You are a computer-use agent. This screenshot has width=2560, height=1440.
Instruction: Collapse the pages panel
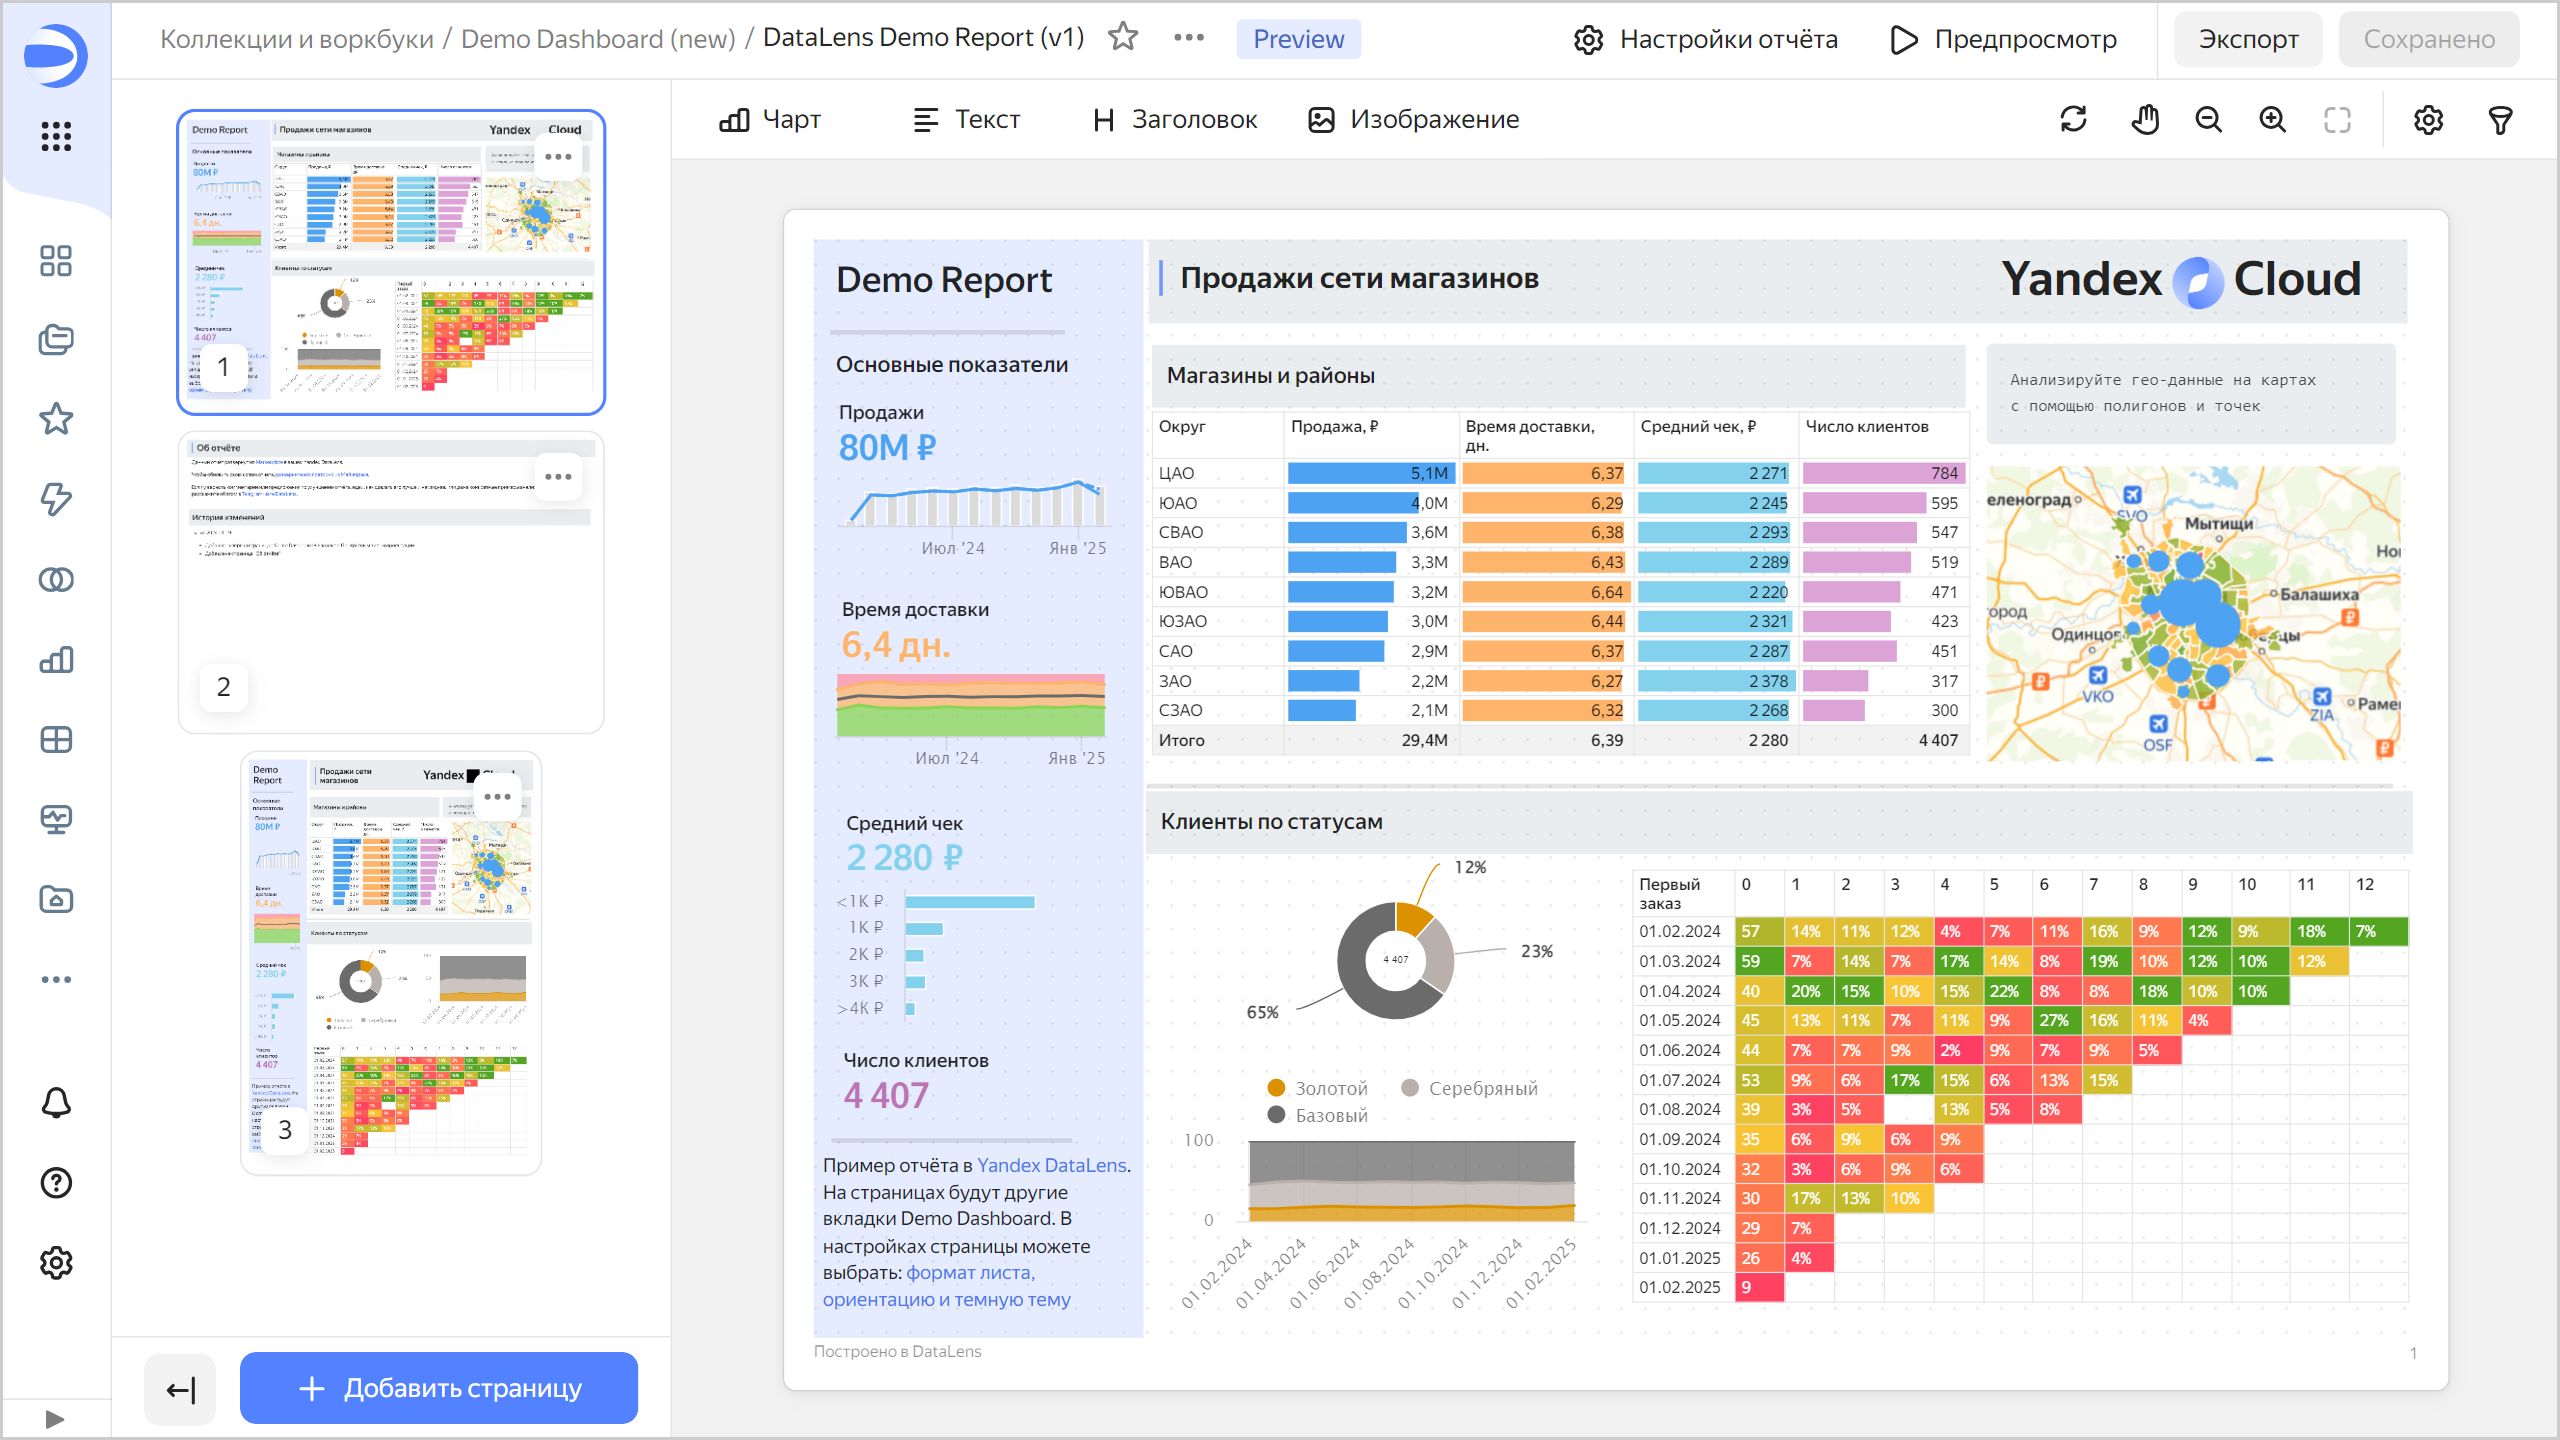click(x=179, y=1389)
